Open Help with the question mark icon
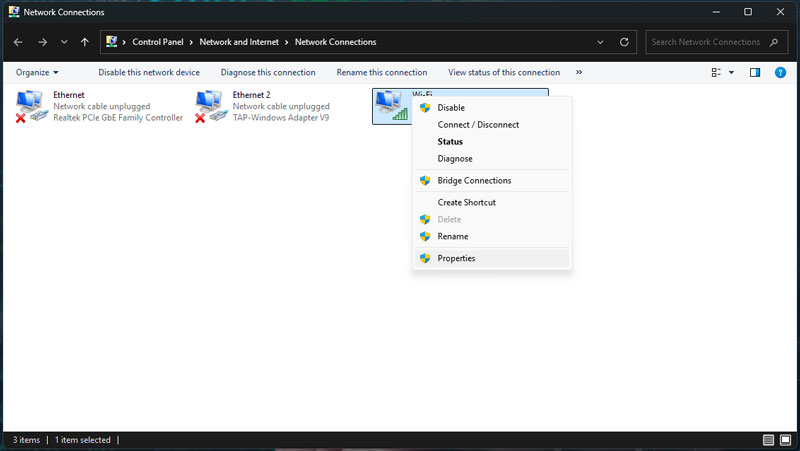This screenshot has width=800, height=451. 780,72
